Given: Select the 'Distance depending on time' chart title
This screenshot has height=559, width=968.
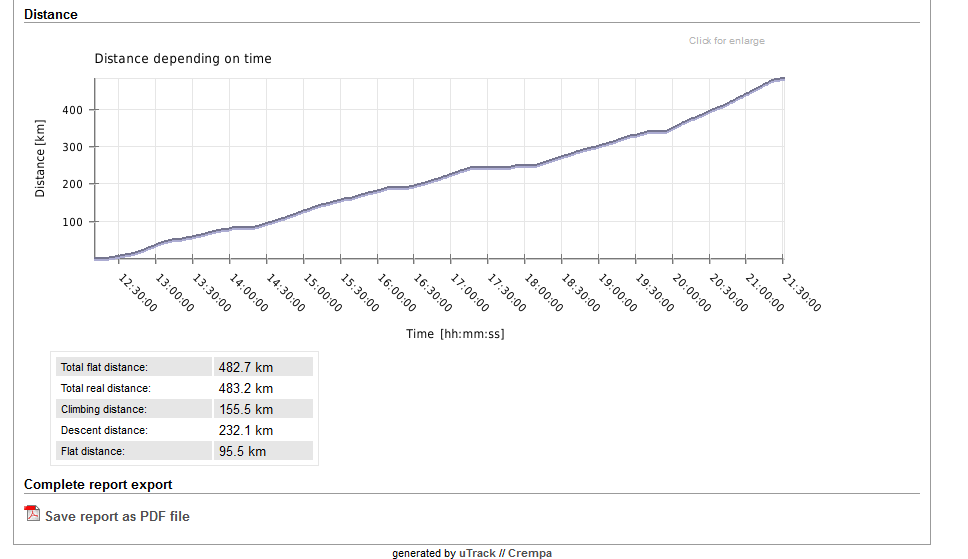Looking at the screenshot, I should [183, 59].
